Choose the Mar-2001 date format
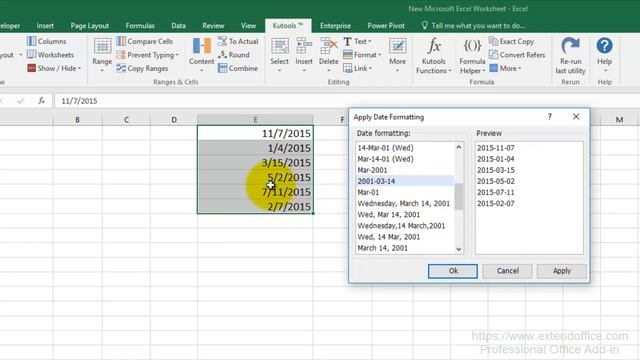Viewport: 640px width, 360px height. click(404, 170)
